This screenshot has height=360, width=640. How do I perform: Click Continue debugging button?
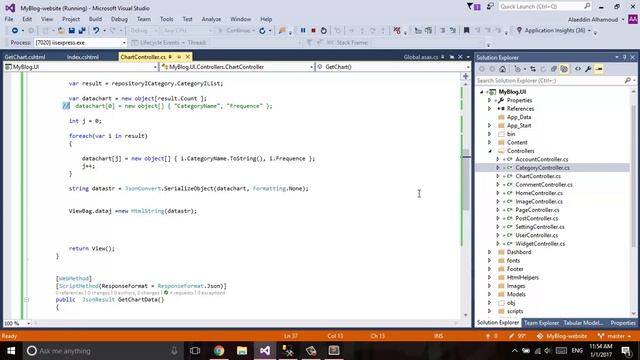[237, 31]
